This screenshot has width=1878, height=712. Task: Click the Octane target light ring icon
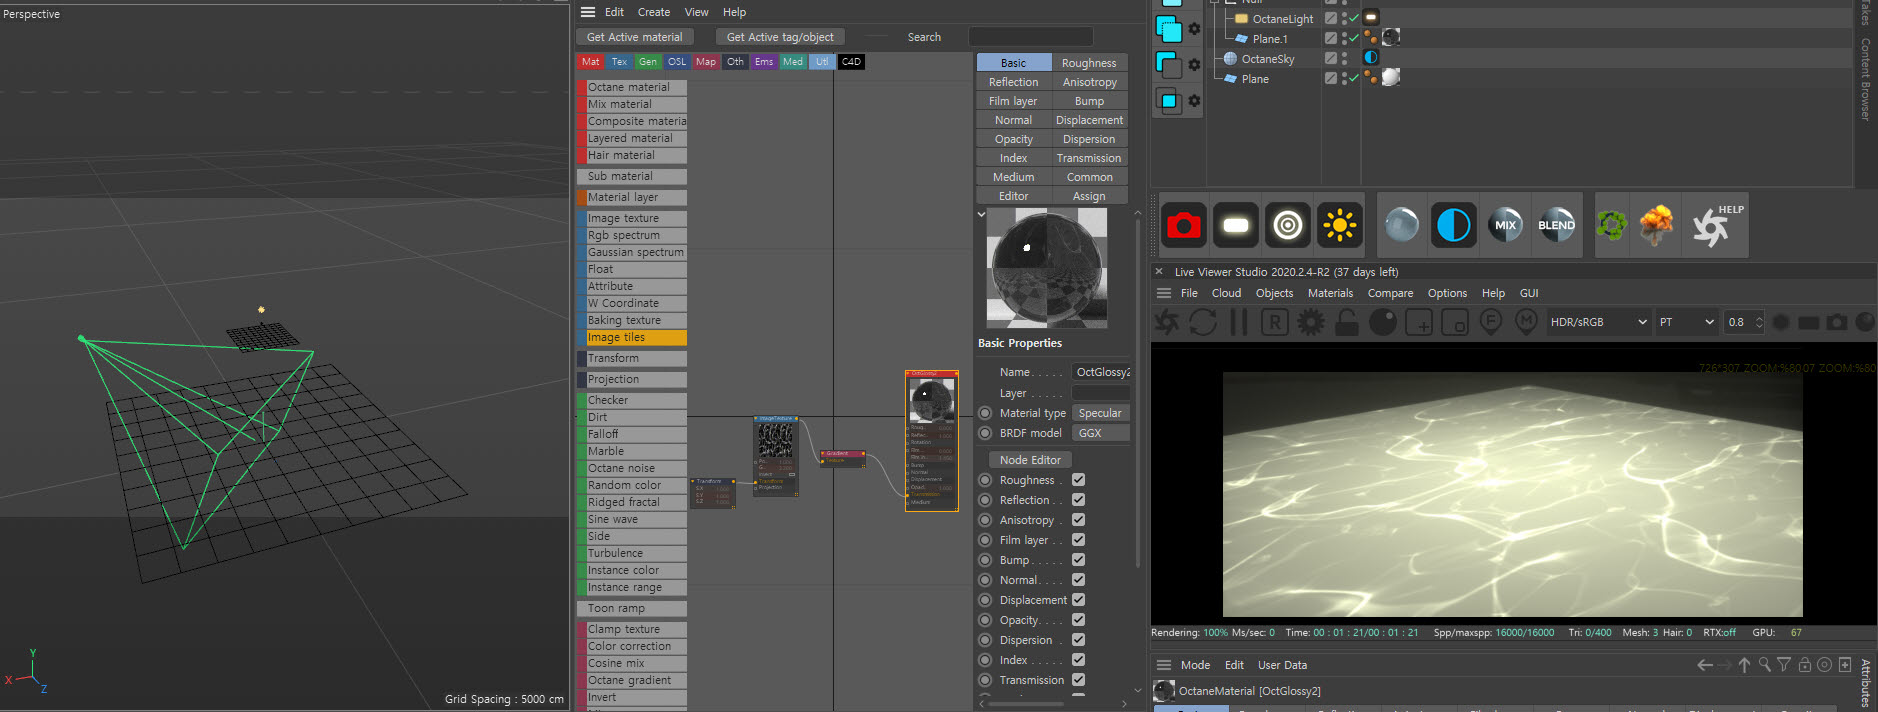click(x=1288, y=225)
